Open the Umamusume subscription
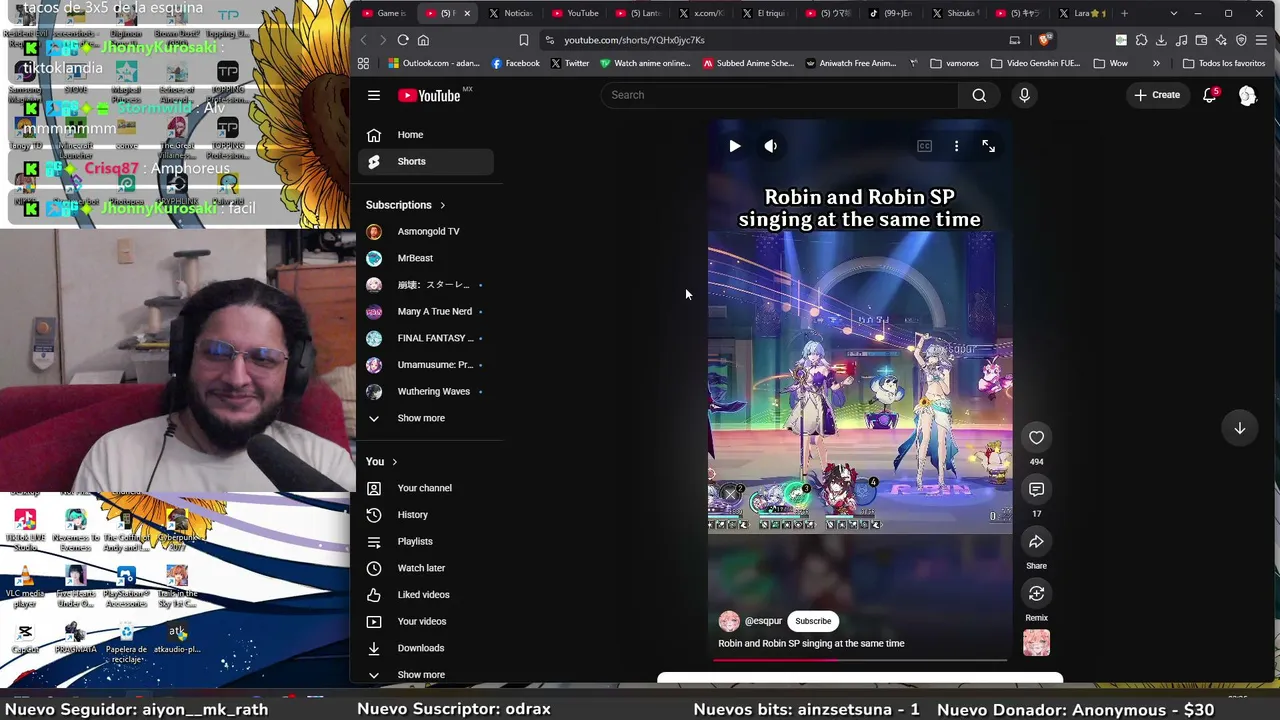 tap(426, 365)
